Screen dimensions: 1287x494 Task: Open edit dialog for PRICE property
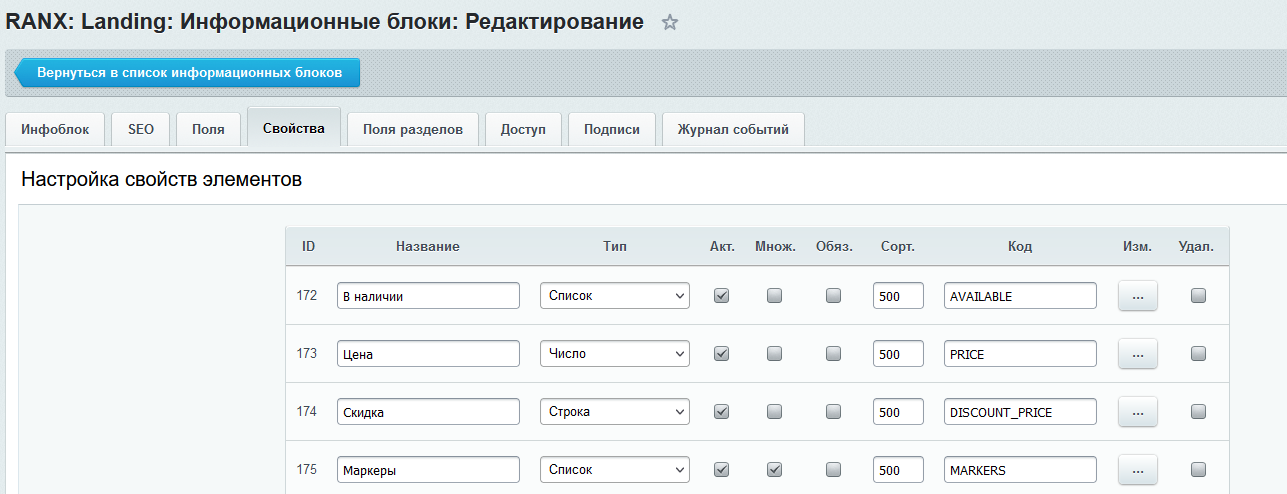point(1137,354)
